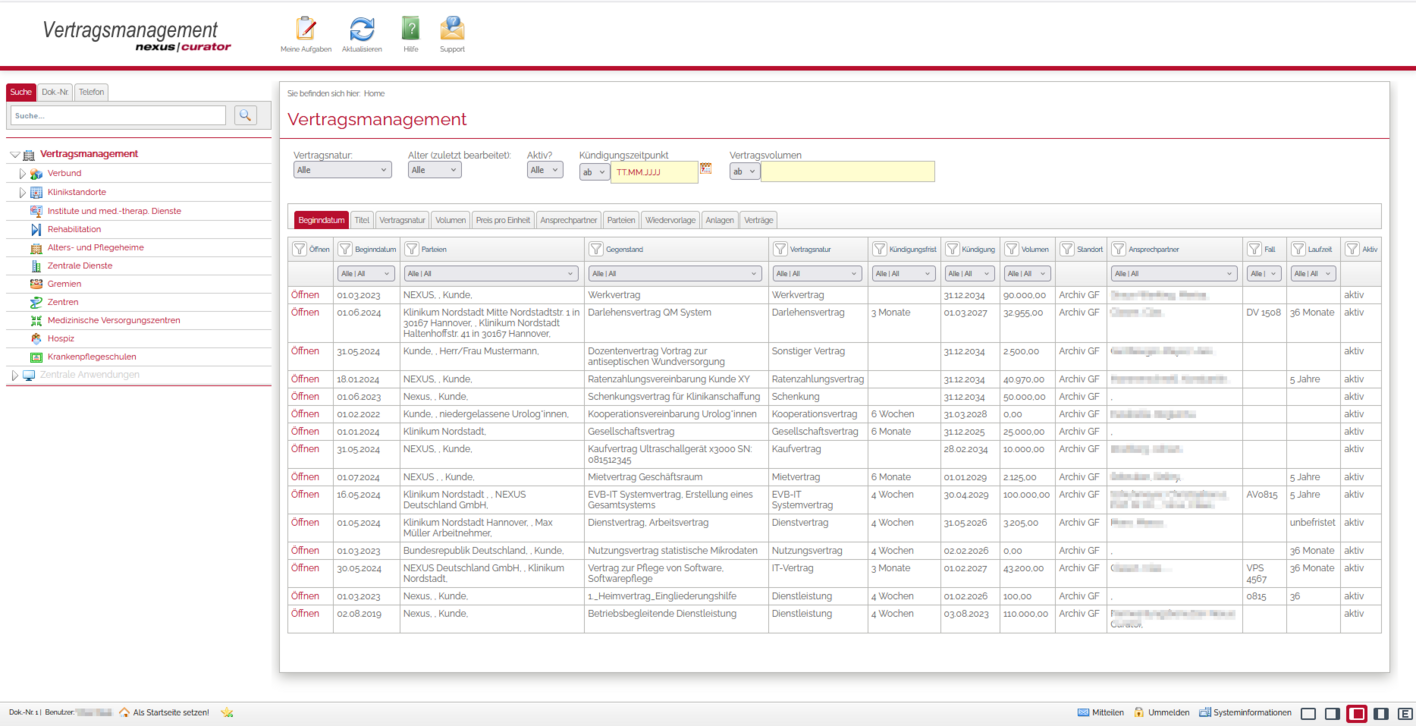This screenshot has width=1416, height=726.
Task: Open the Support icon in the toolbar
Action: (452, 29)
